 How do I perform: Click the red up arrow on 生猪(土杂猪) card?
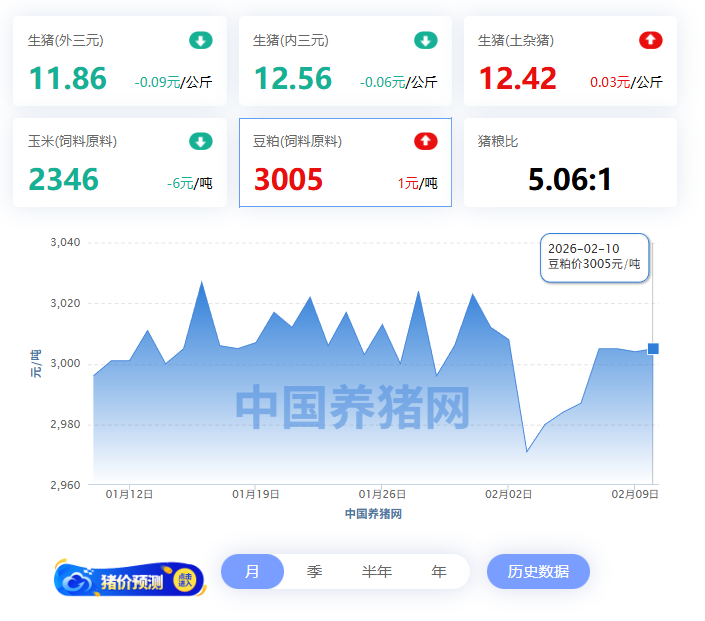[651, 41]
